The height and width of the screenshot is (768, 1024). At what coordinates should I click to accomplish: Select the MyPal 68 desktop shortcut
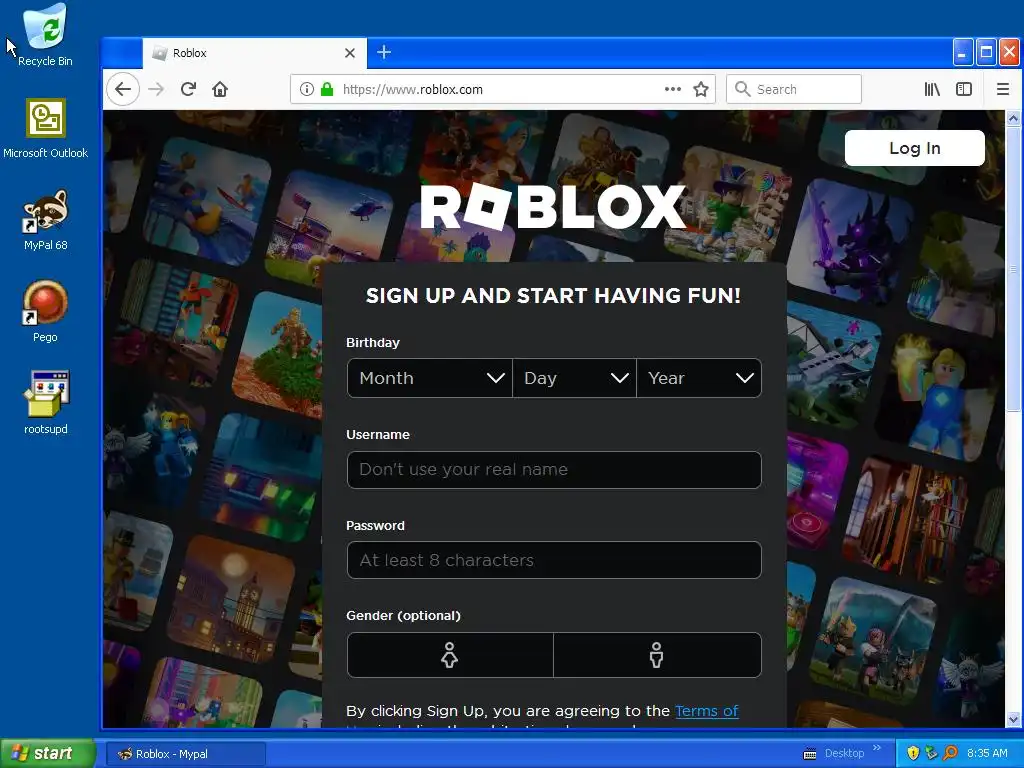click(45, 220)
